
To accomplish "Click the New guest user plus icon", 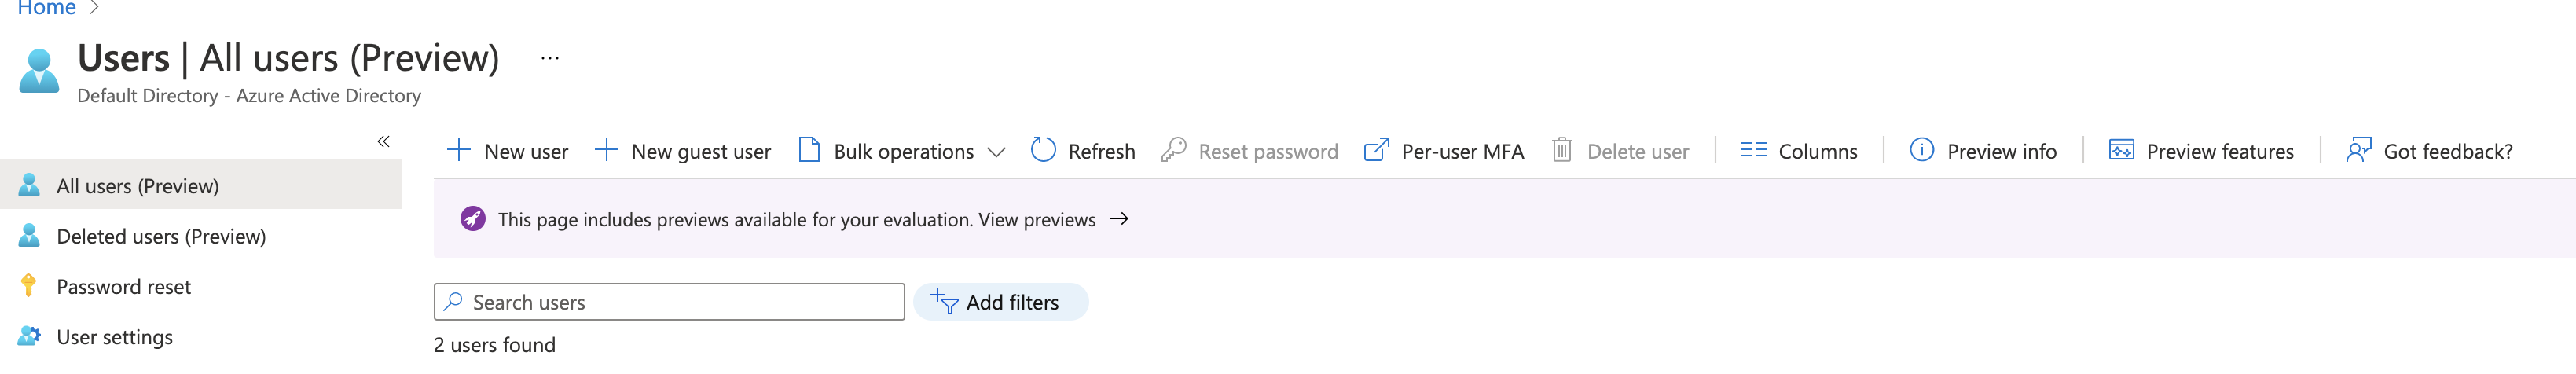I will tap(606, 150).
